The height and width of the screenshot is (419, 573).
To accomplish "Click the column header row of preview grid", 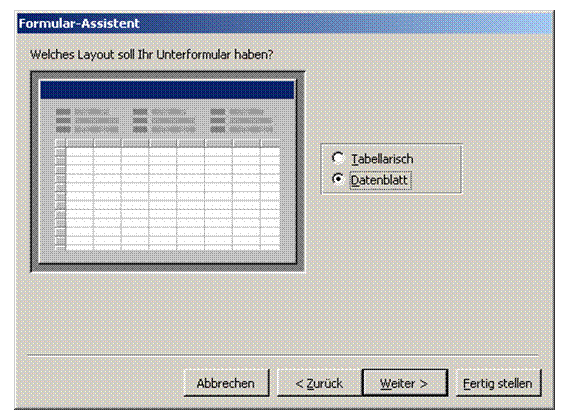I will 167,143.
